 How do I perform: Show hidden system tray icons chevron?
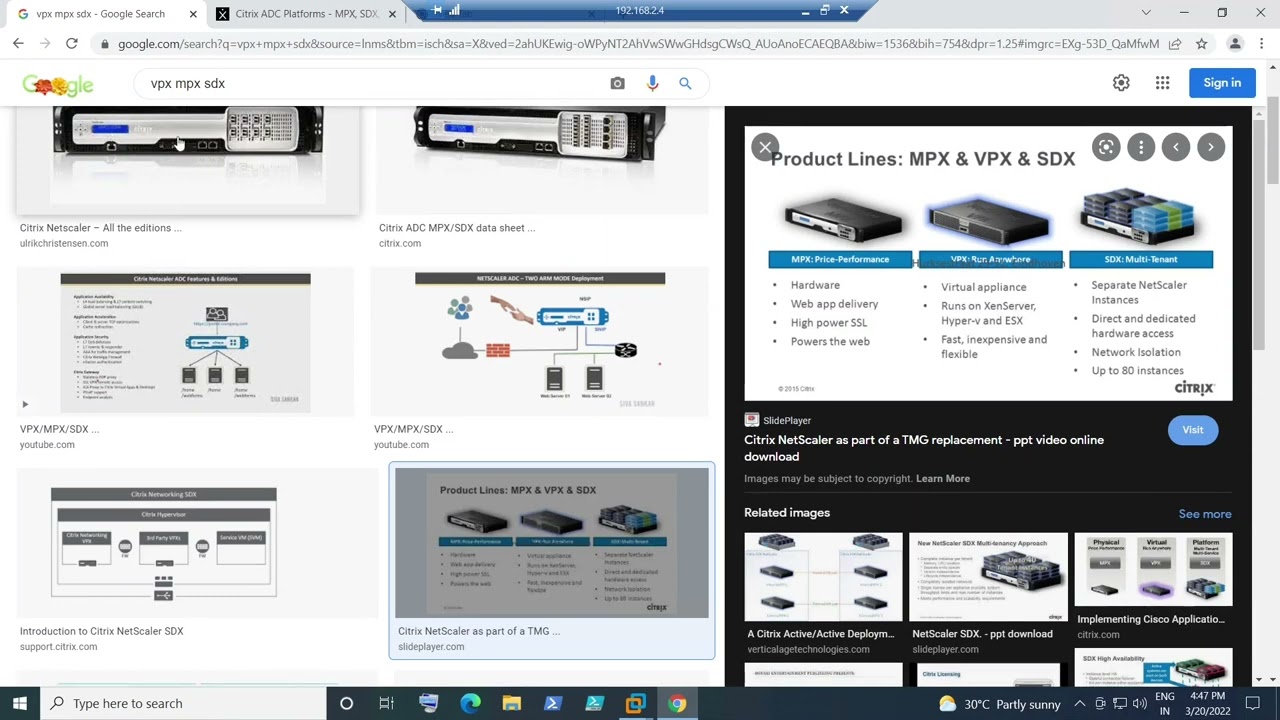[x=1079, y=703]
